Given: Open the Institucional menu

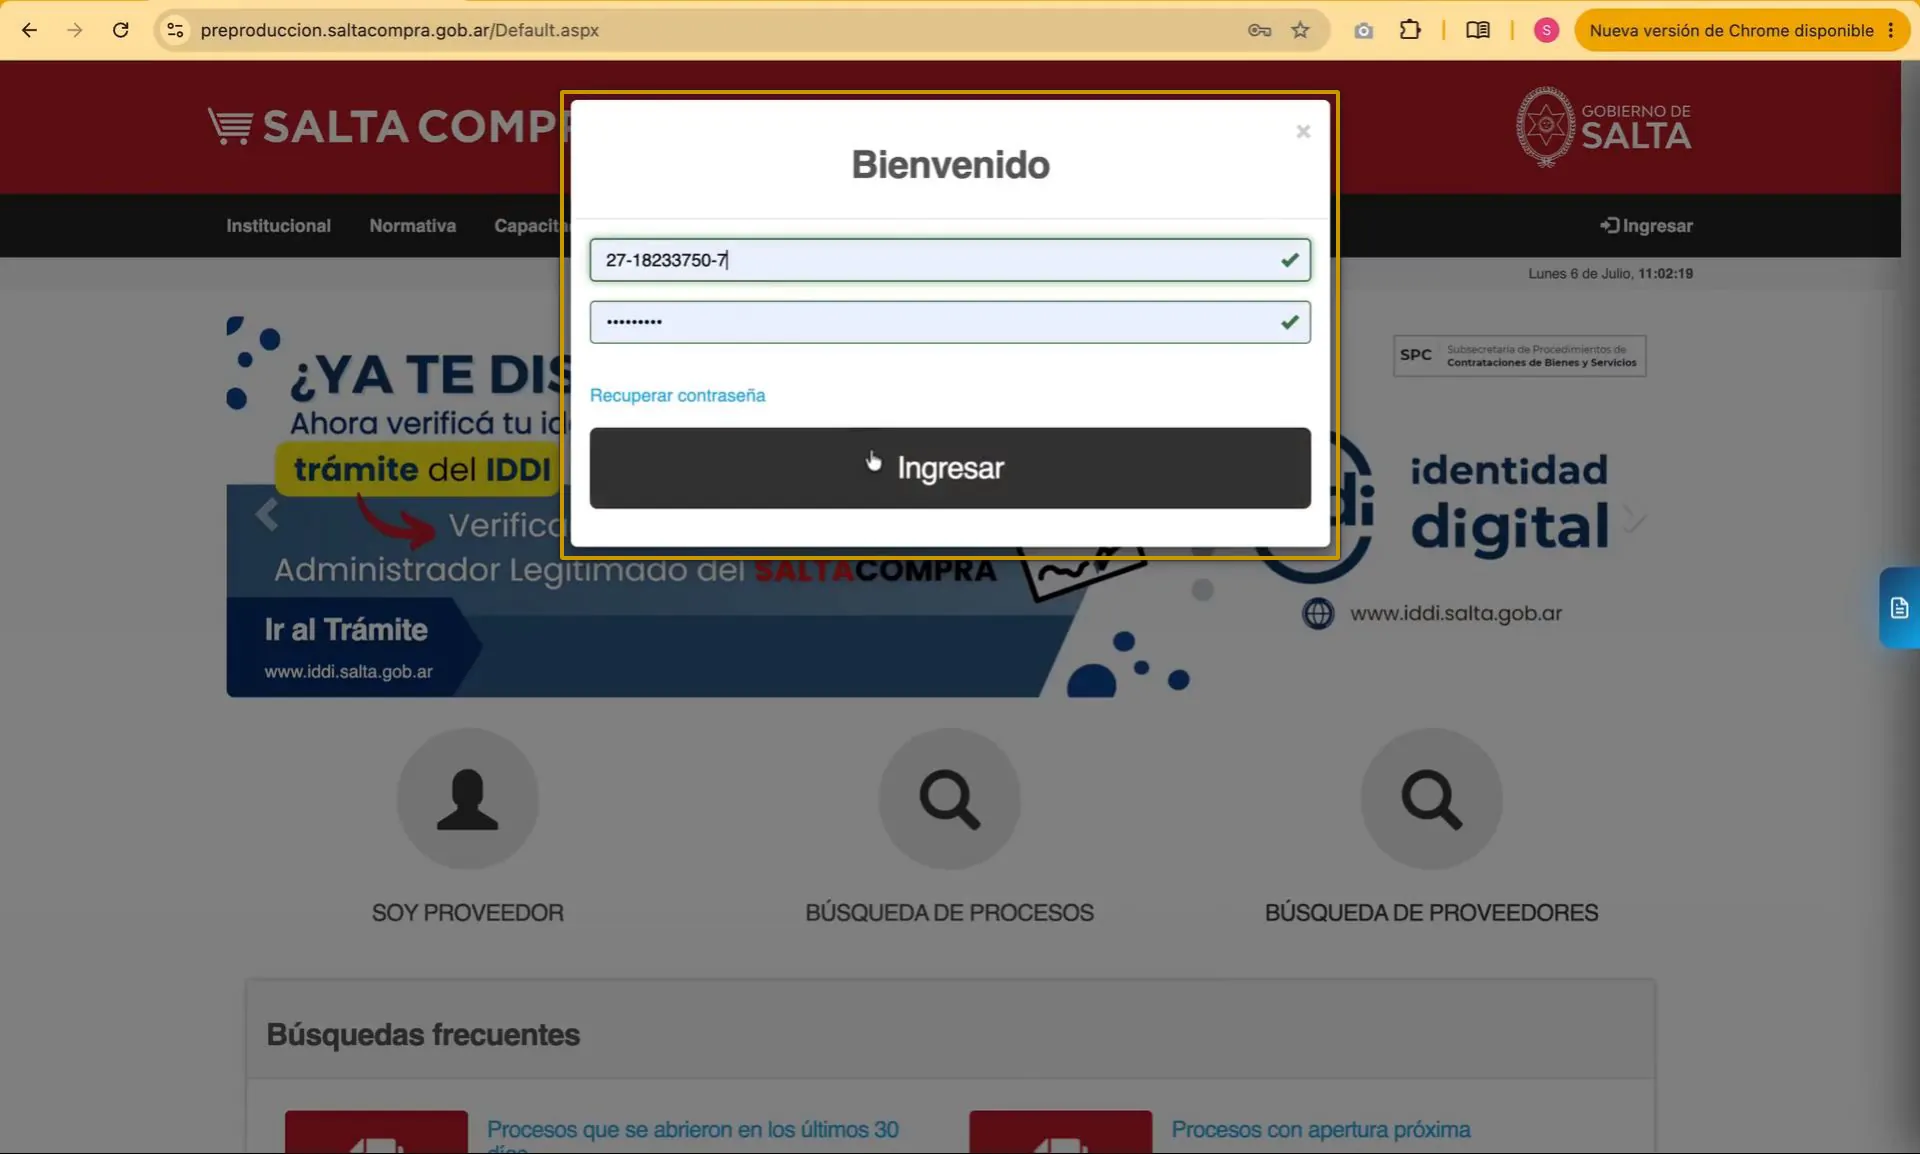Looking at the screenshot, I should click(278, 226).
